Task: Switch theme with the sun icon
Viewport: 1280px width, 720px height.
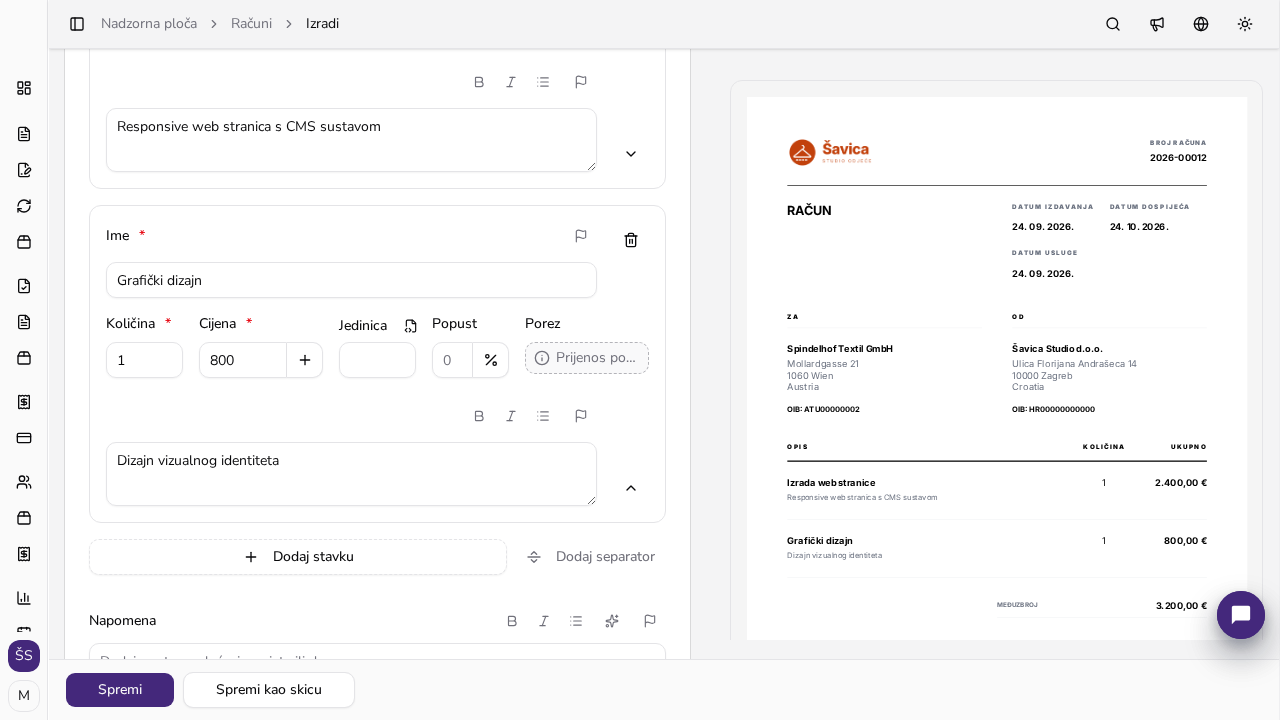Action: (x=1245, y=24)
